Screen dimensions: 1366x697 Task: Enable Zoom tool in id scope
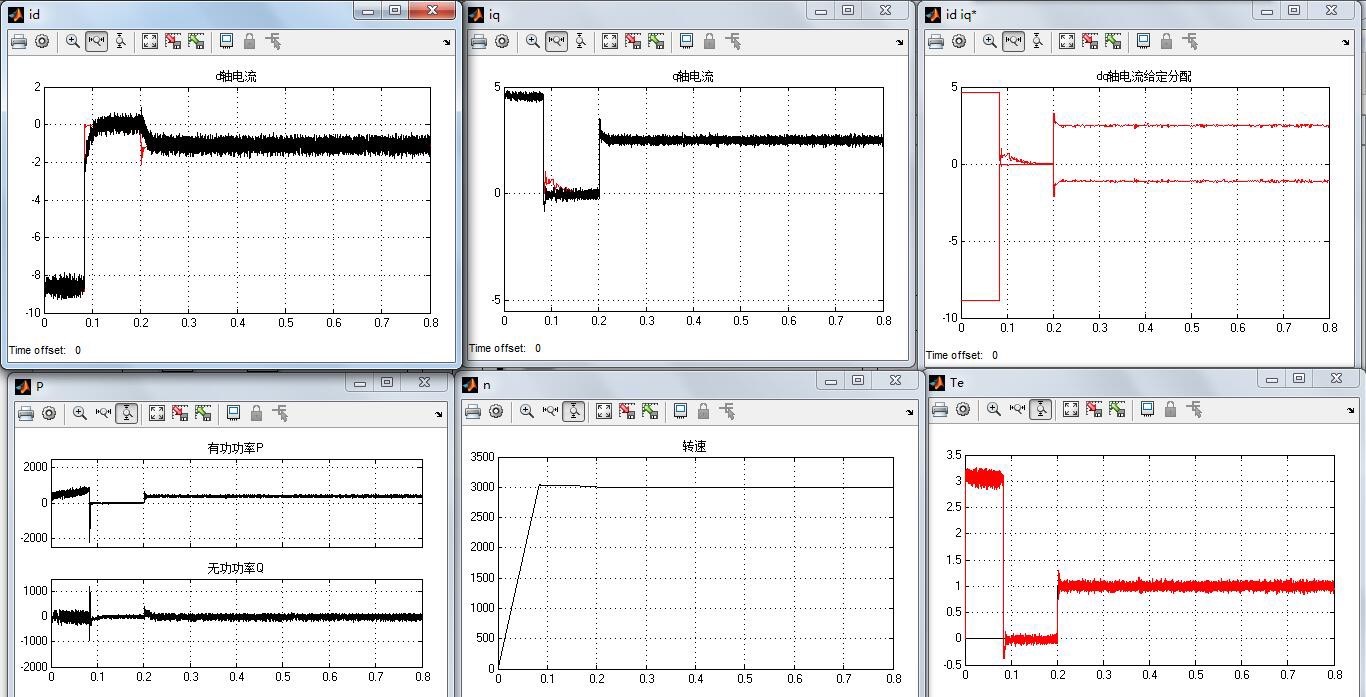point(72,41)
